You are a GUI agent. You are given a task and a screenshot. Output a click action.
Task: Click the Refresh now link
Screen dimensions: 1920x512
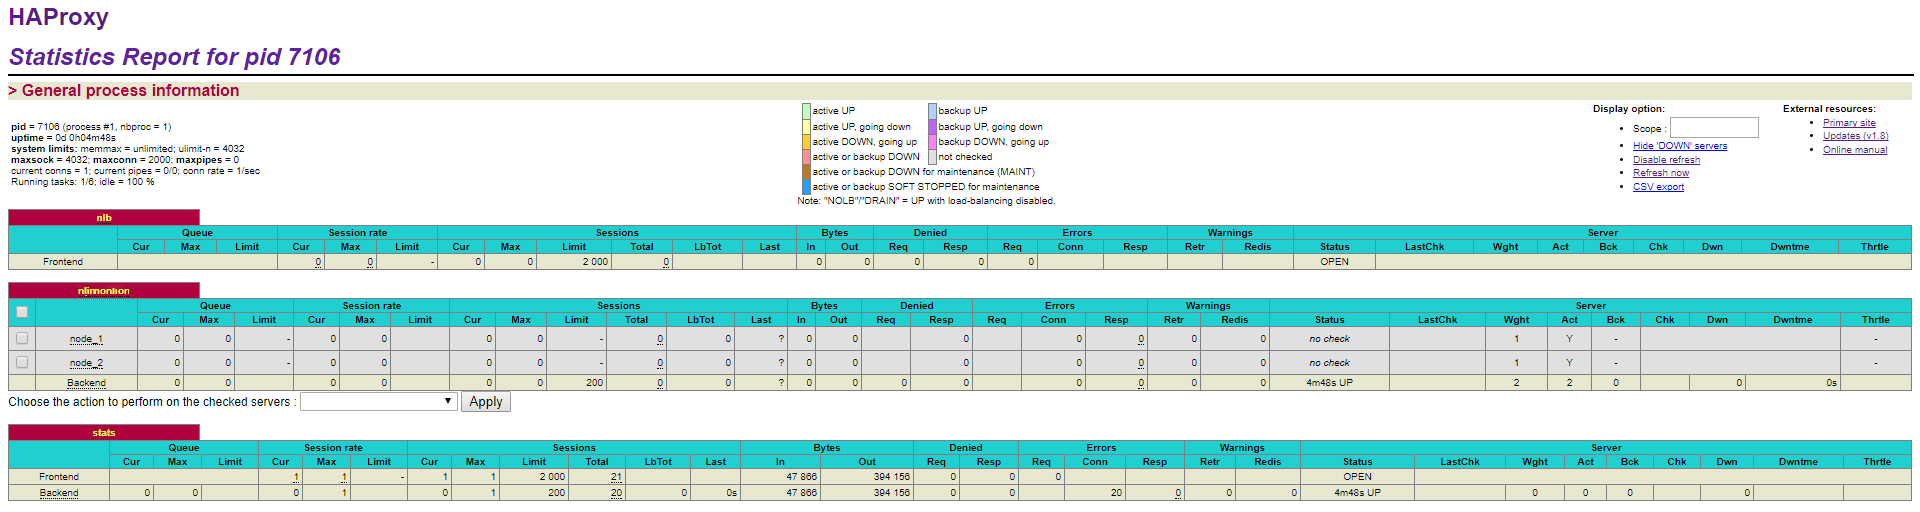(x=1661, y=173)
